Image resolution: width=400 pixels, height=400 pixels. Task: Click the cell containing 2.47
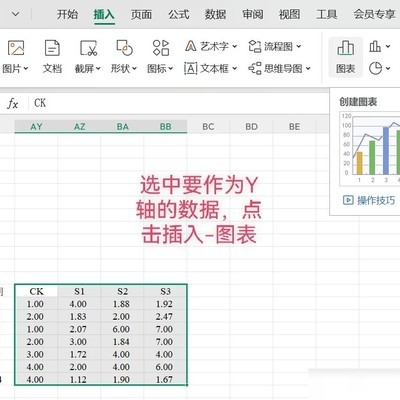165,316
